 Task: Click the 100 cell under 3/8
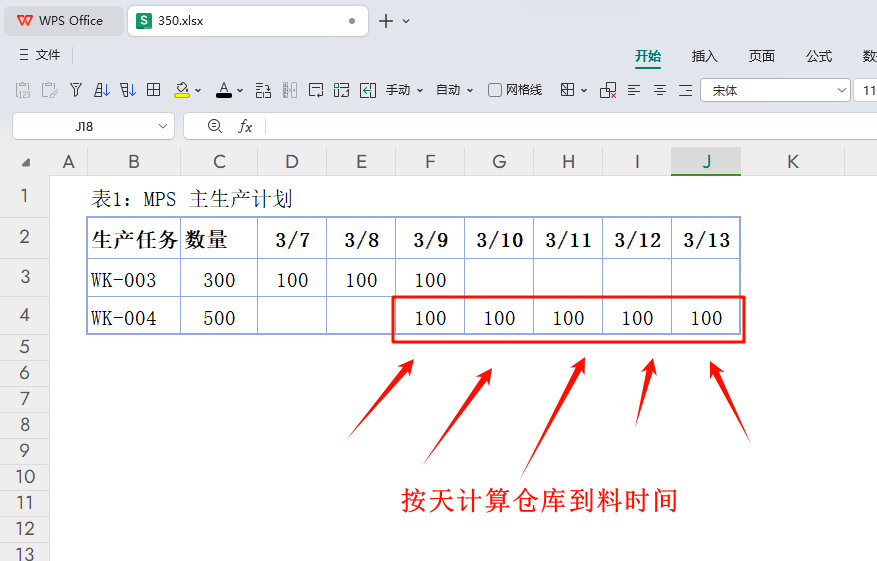pos(361,278)
